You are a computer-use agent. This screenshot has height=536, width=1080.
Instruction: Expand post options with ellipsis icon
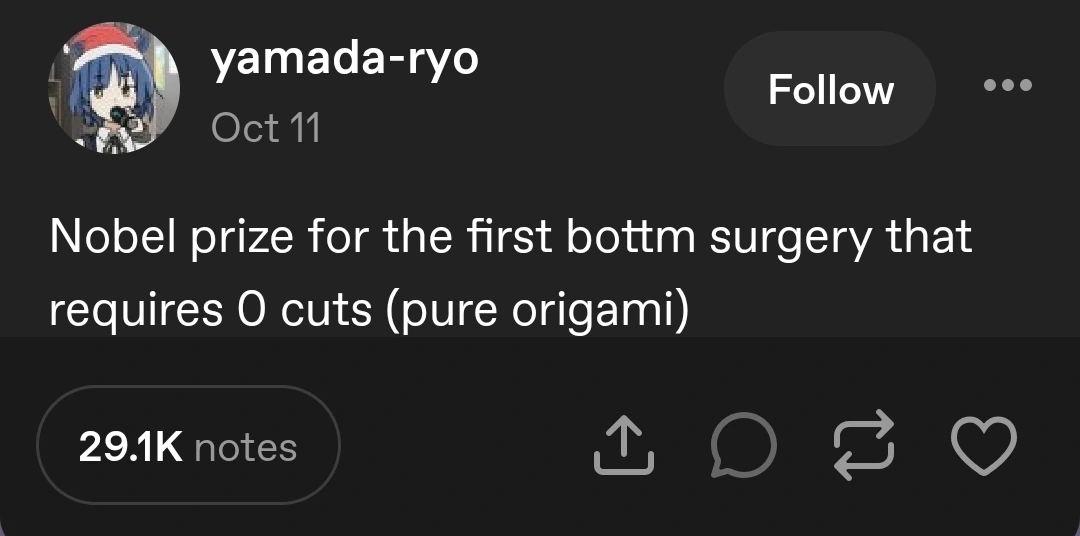(x=1007, y=86)
